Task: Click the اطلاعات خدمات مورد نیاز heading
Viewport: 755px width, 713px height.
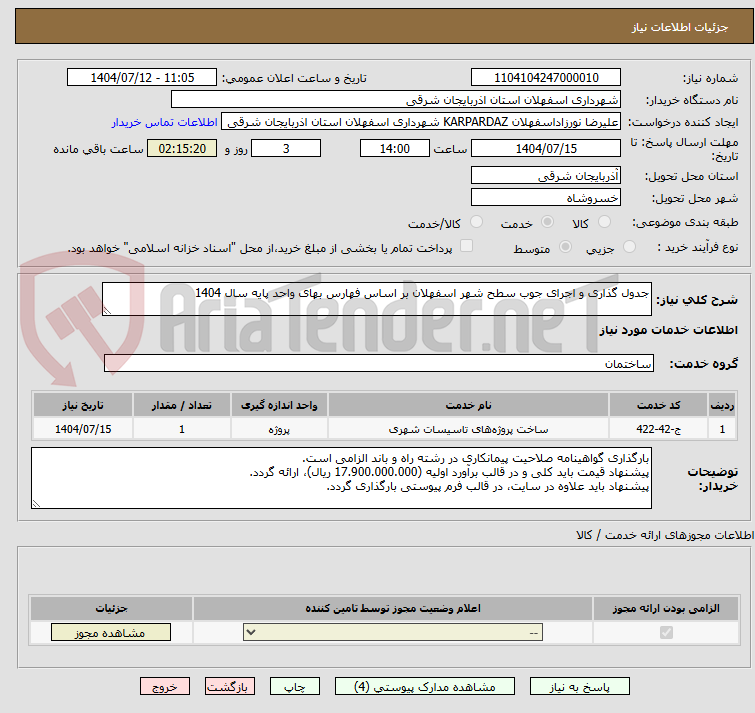Action: 668,330
